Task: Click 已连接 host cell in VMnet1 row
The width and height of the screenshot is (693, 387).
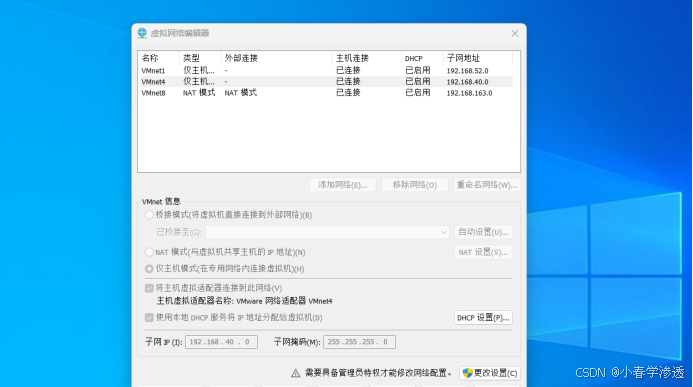Action: point(348,71)
